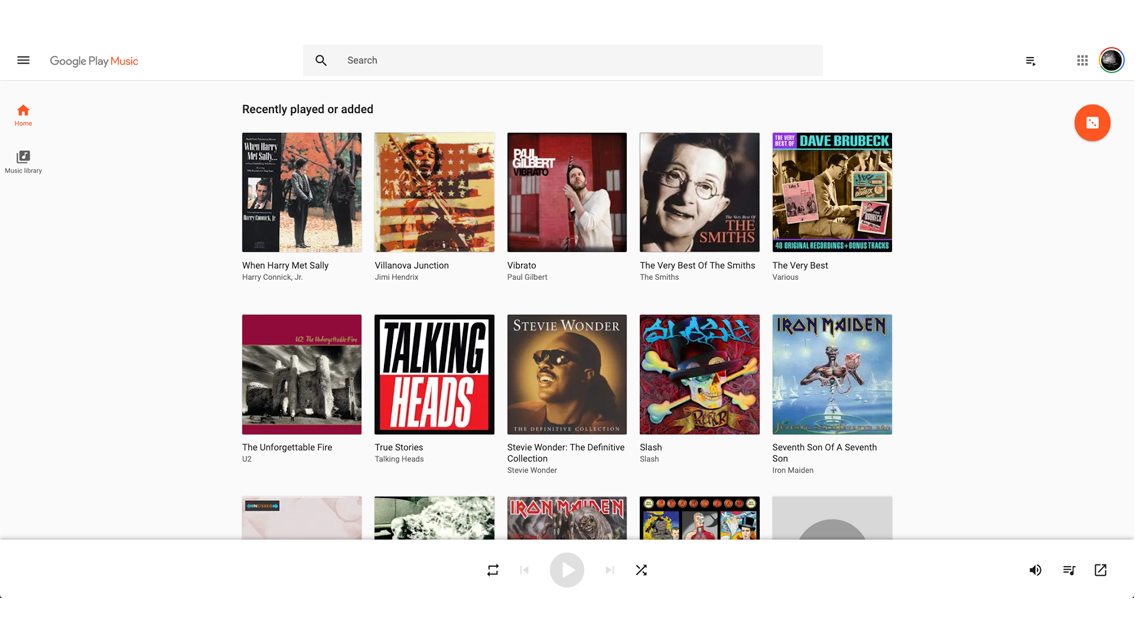The width and height of the screenshot is (1136, 639).
Task: Open Villanova Junction album cover
Action: (x=435, y=192)
